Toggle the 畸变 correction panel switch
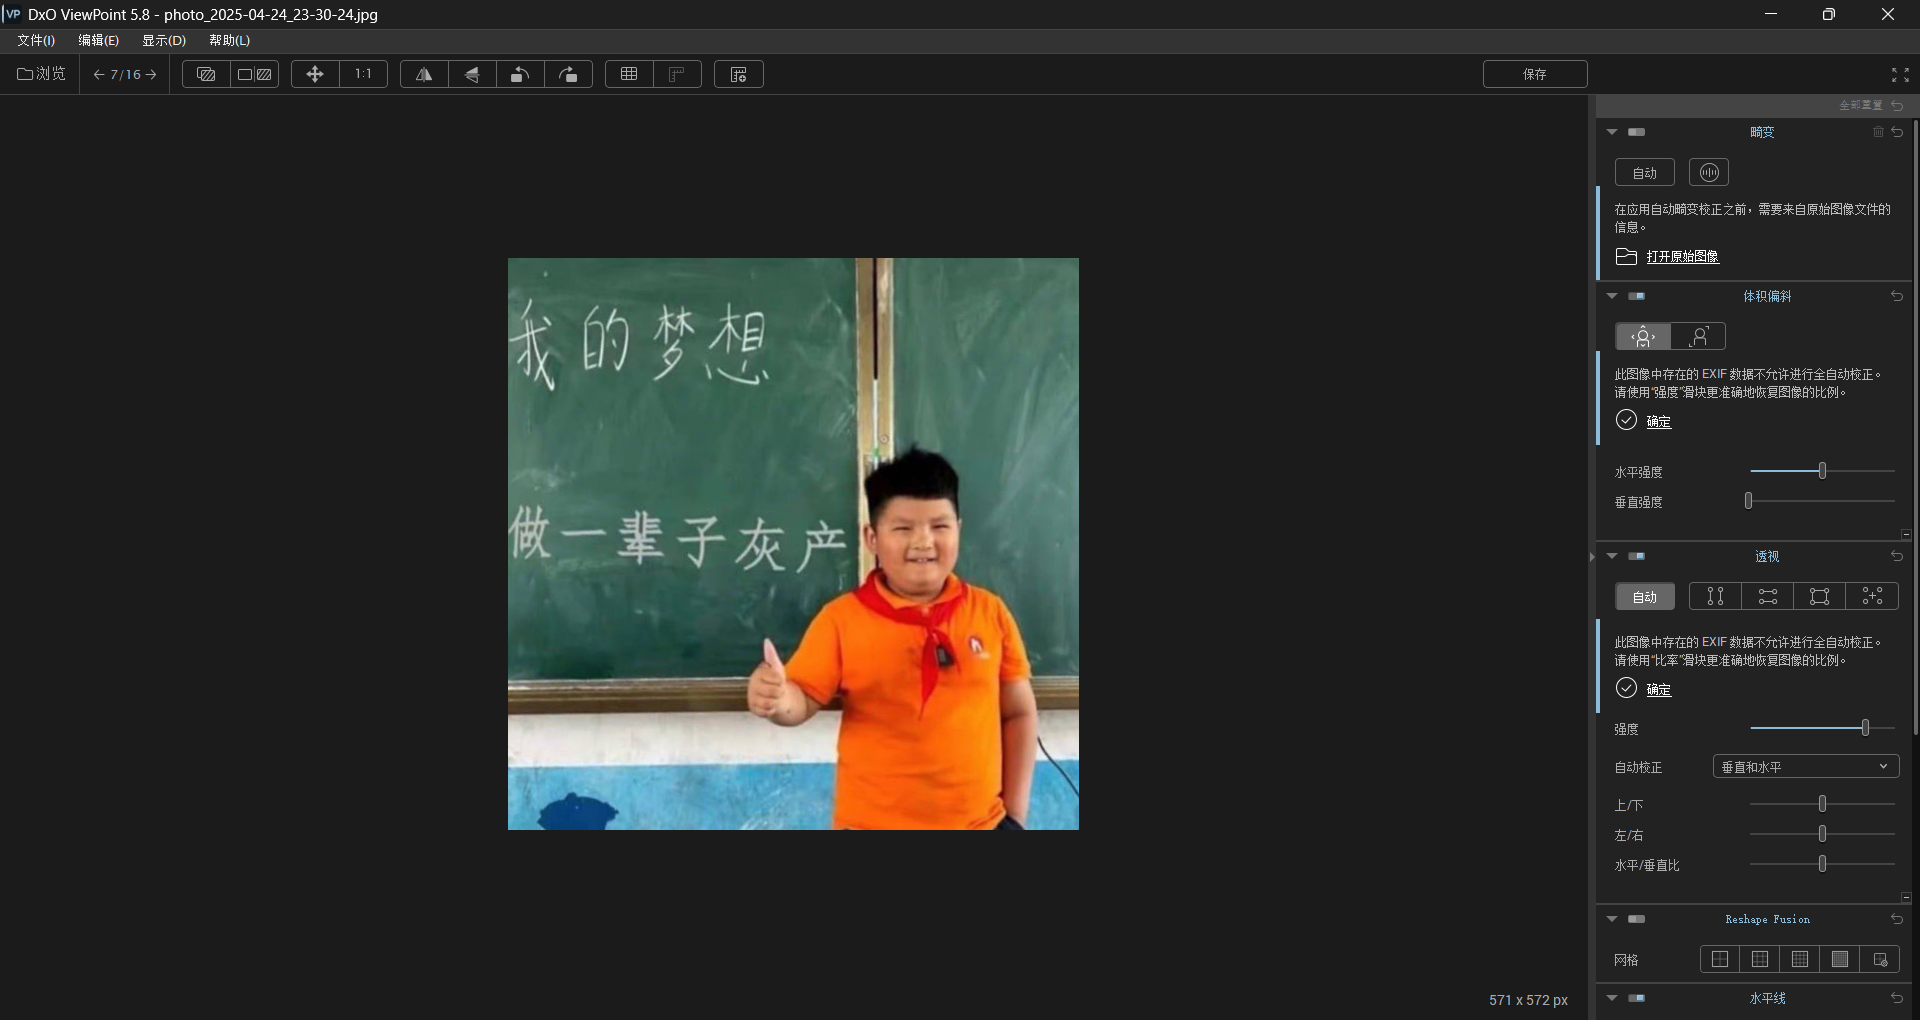 pyautogui.click(x=1637, y=131)
